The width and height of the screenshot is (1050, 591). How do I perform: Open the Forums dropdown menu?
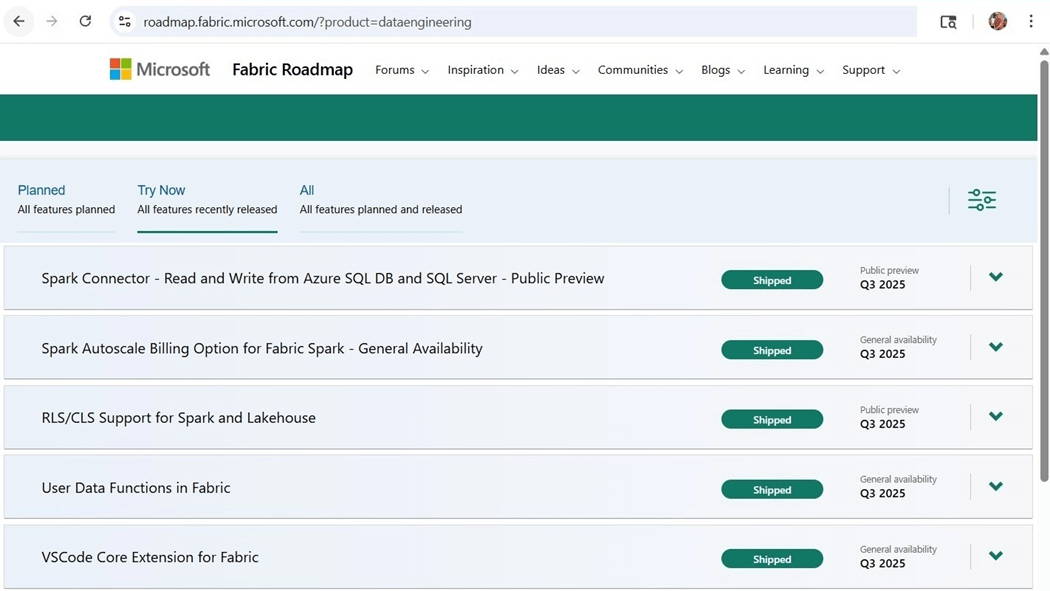tap(402, 70)
